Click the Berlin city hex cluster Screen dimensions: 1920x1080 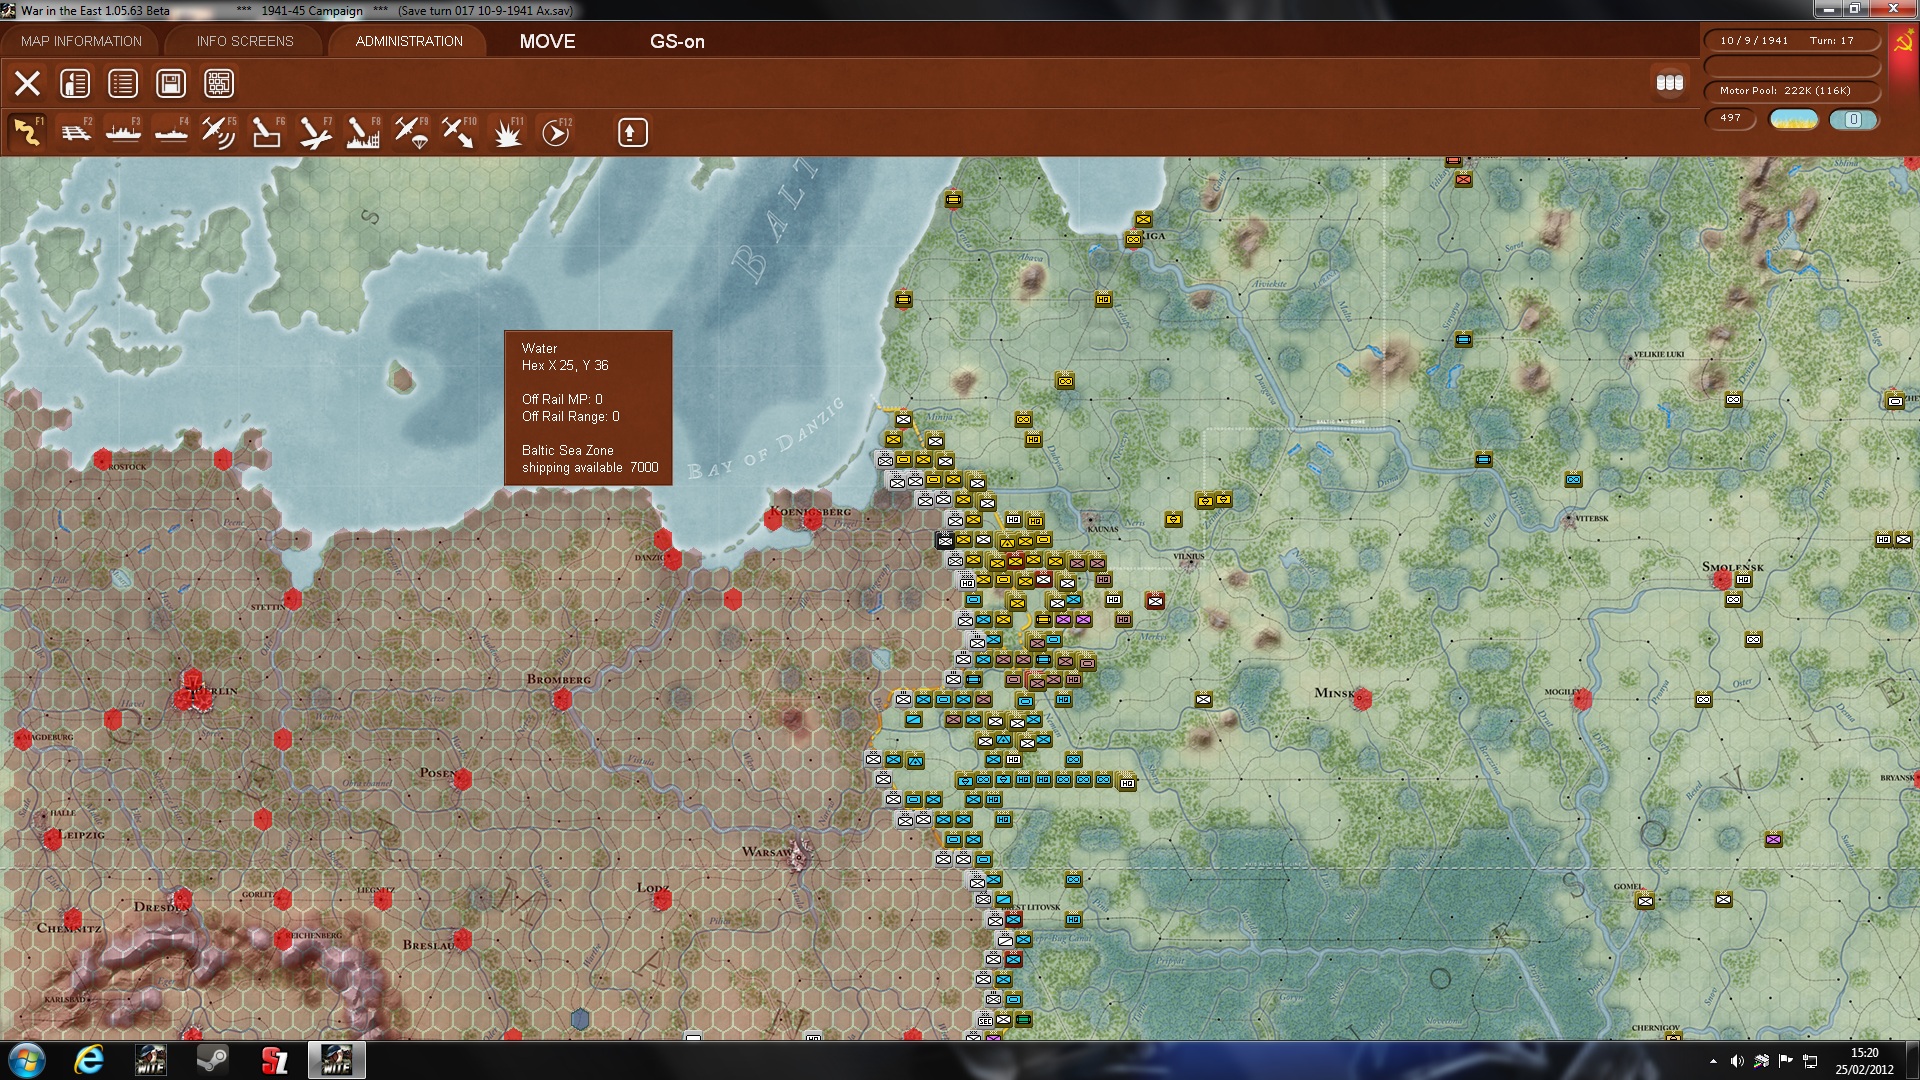click(x=191, y=692)
